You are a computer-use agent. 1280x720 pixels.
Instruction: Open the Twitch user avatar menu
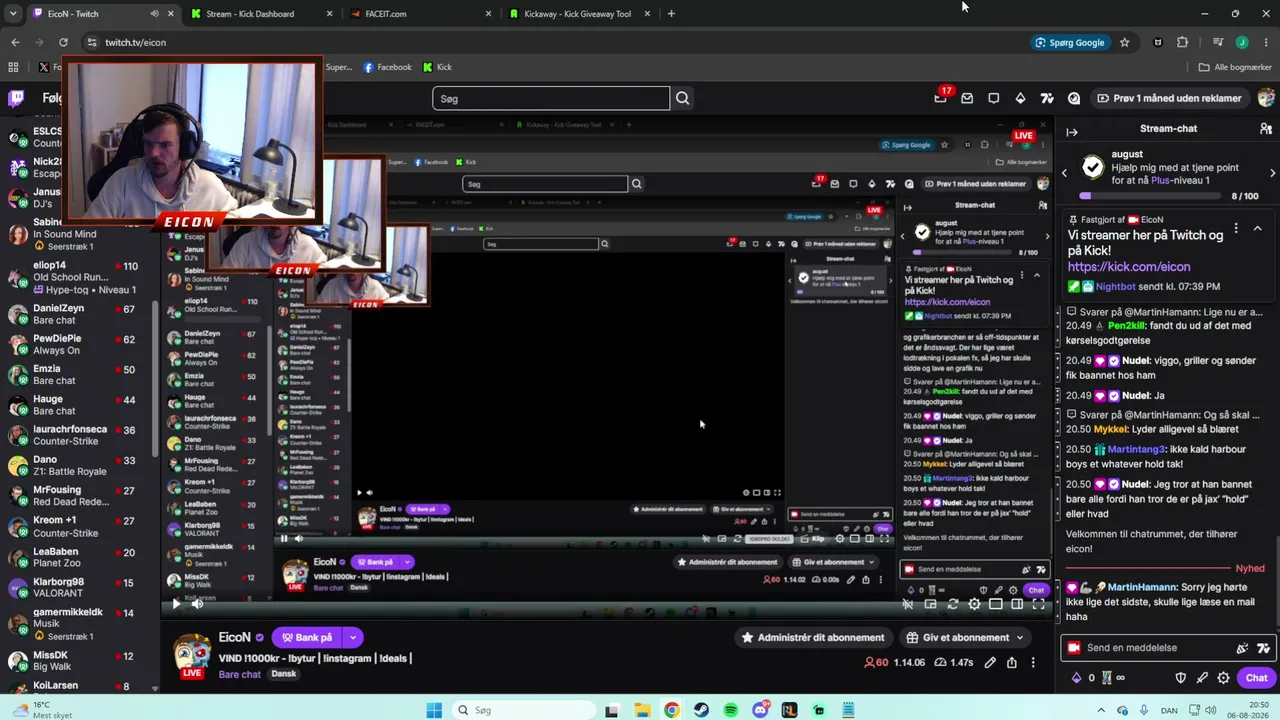[x=1266, y=98]
